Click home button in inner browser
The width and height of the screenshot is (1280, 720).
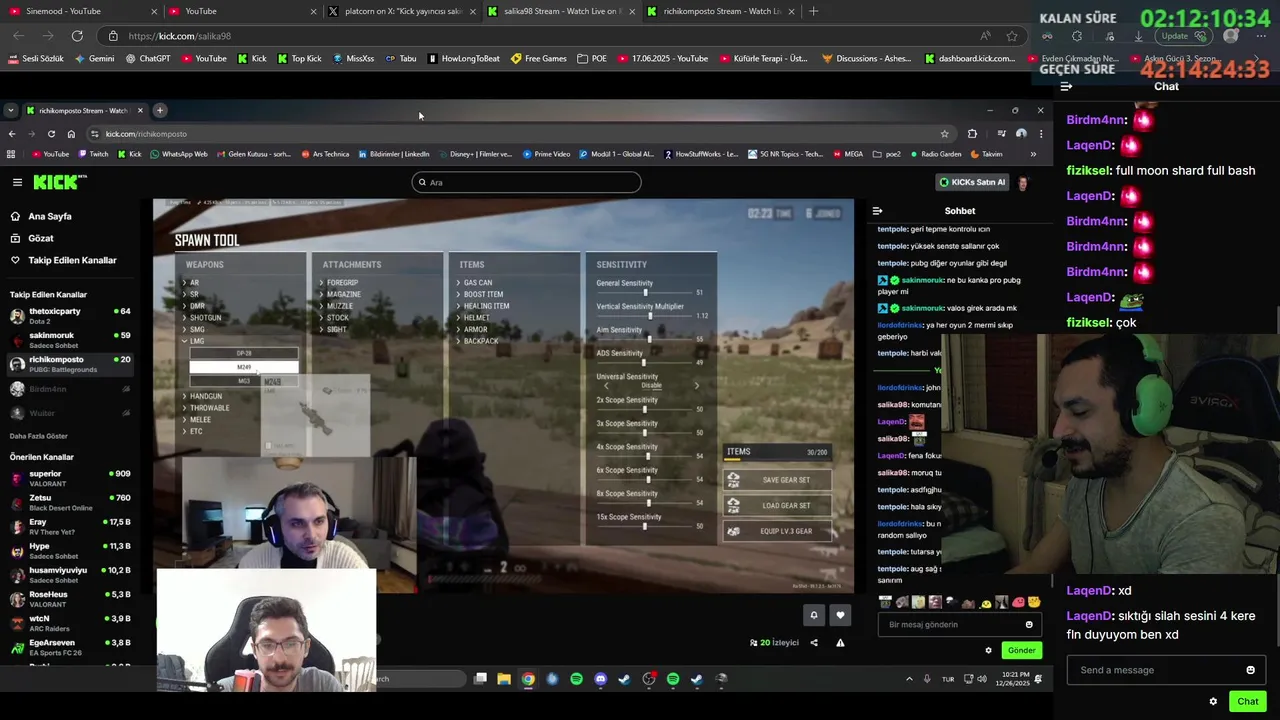pos(71,134)
